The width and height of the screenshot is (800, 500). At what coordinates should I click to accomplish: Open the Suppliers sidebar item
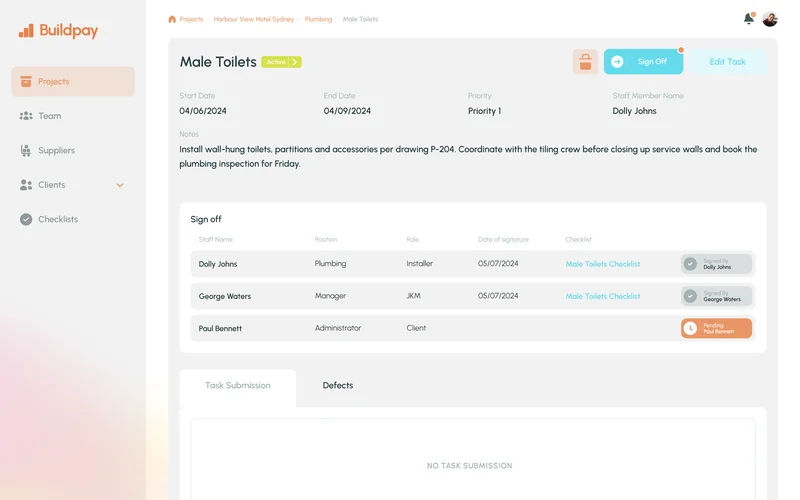(x=73, y=151)
